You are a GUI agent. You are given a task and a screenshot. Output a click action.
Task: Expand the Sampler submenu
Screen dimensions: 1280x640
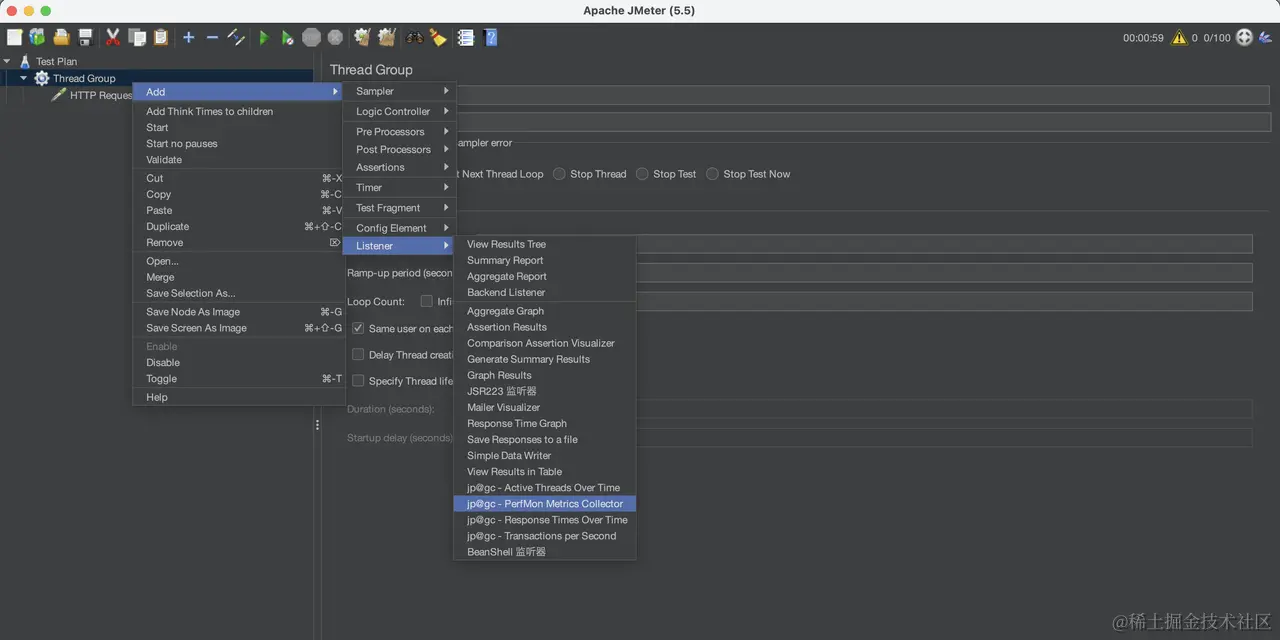click(x=400, y=91)
